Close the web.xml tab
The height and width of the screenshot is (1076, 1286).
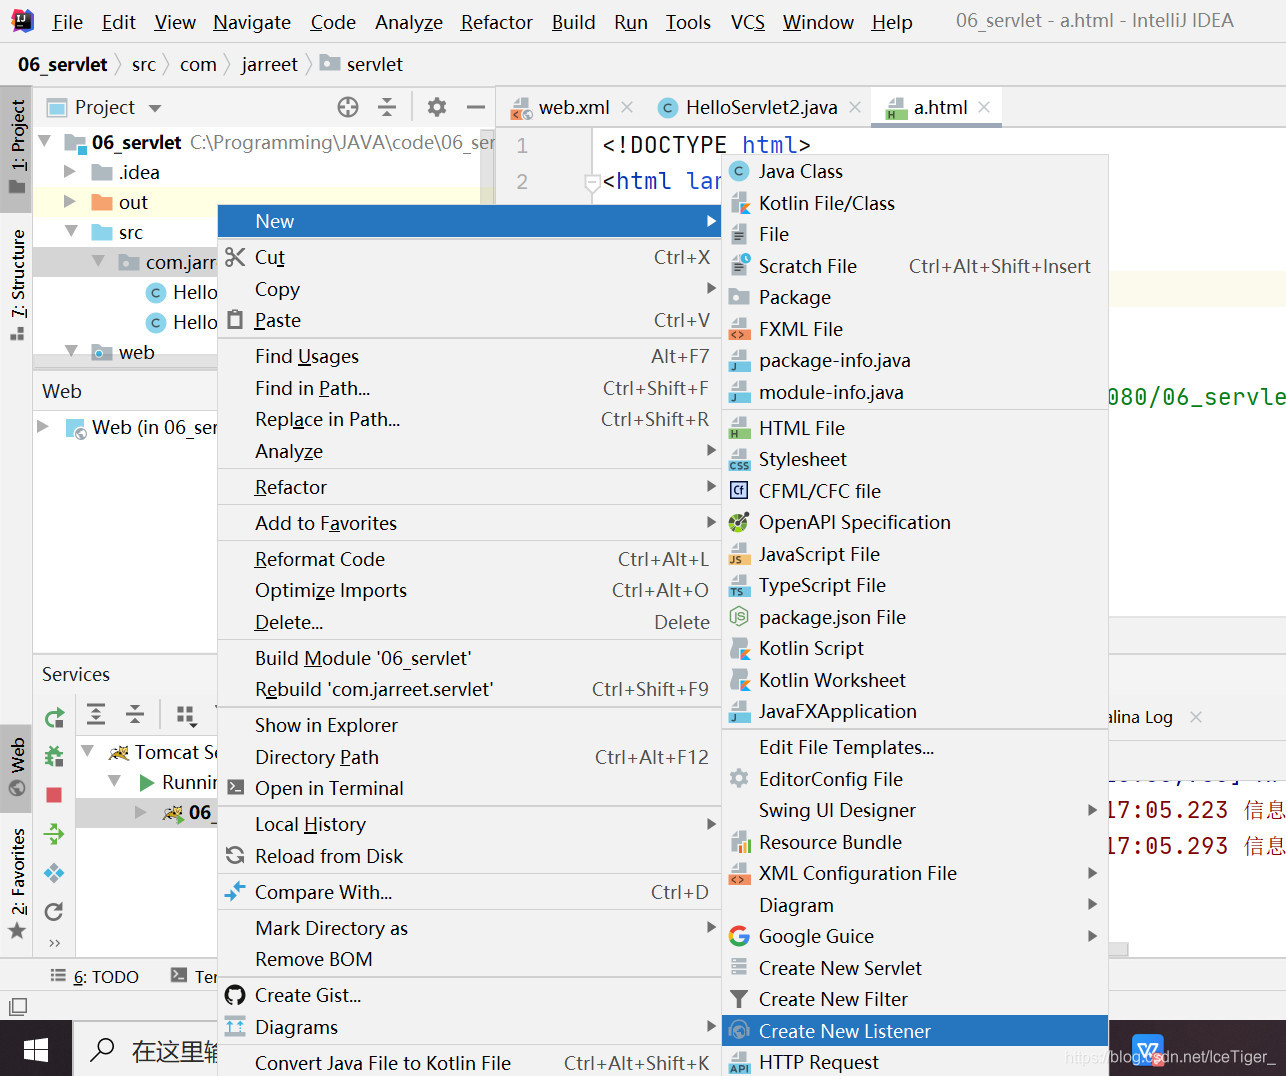(627, 107)
